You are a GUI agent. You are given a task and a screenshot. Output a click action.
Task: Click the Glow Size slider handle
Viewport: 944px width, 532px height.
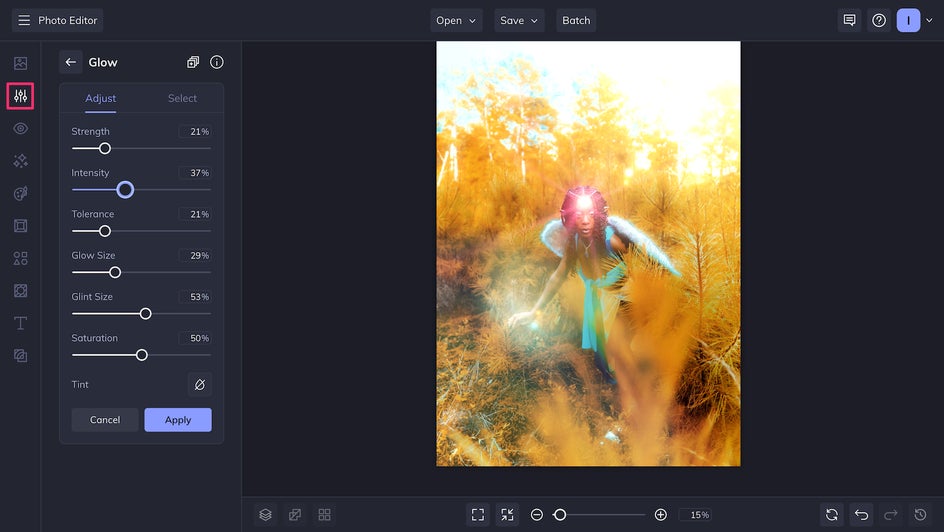point(115,273)
